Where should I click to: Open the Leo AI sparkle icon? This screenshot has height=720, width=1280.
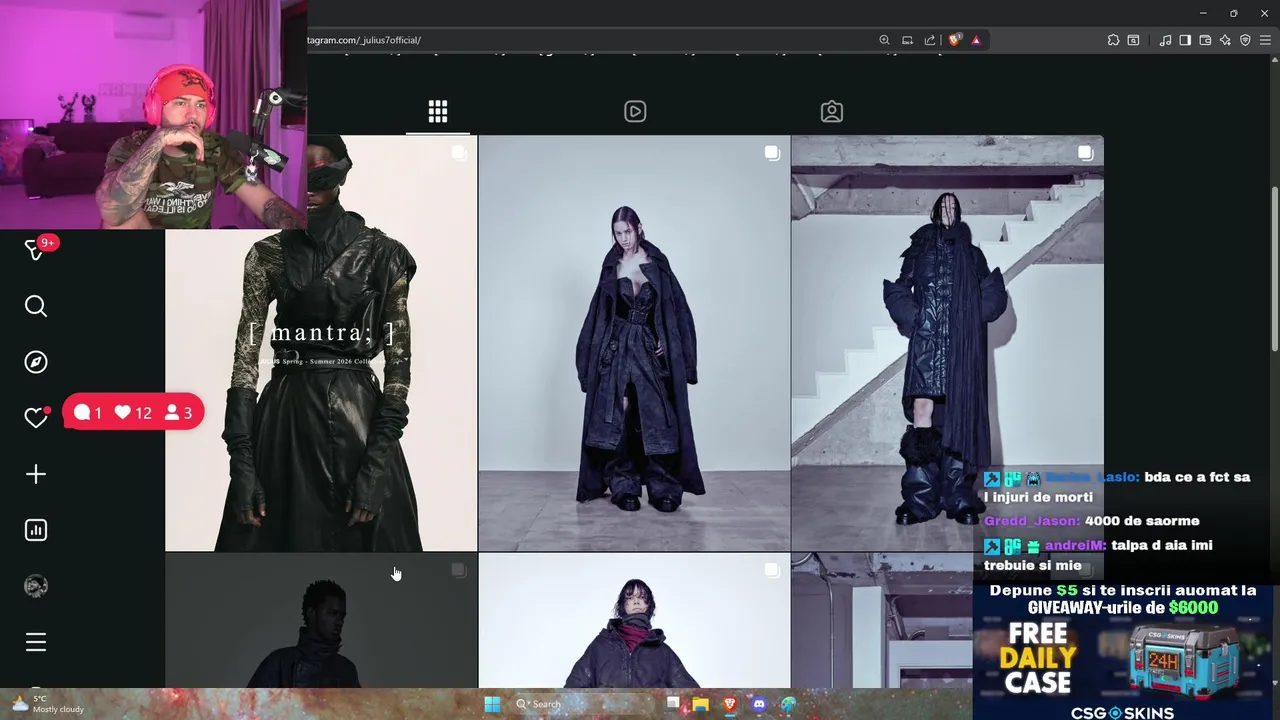click(x=1225, y=40)
